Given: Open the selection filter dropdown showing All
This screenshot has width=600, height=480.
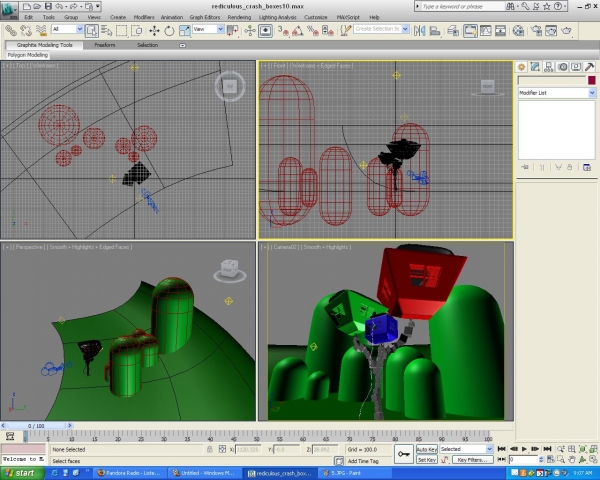Looking at the screenshot, I should (67, 29).
